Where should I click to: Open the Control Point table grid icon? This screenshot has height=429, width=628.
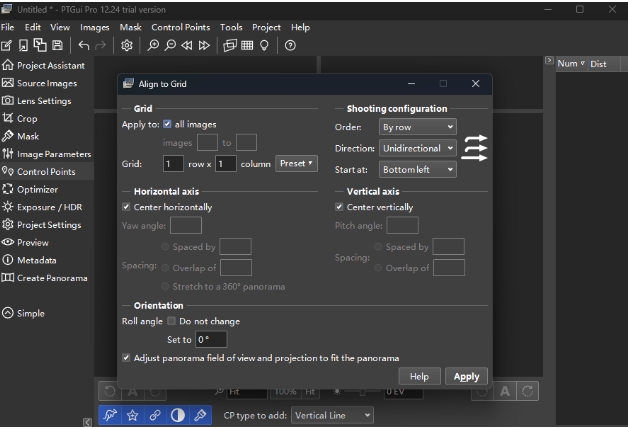(x=247, y=45)
